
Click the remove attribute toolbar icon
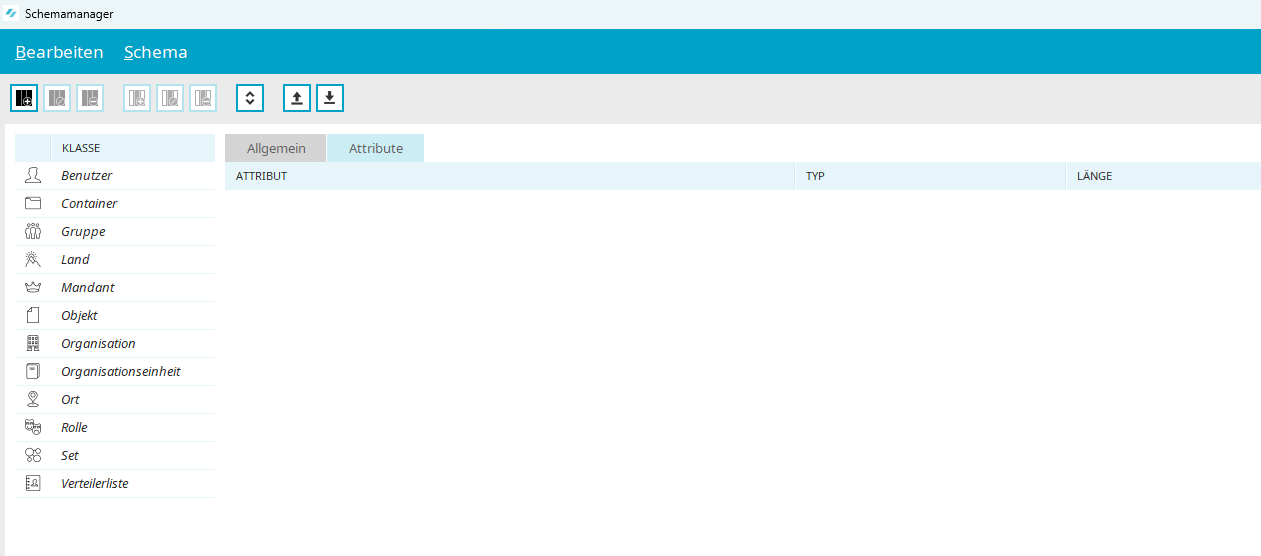pyautogui.click(x=203, y=98)
